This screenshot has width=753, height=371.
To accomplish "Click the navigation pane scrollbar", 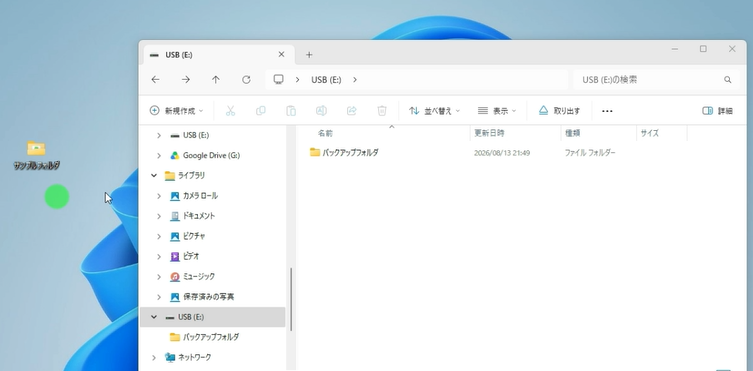I will click(291, 299).
